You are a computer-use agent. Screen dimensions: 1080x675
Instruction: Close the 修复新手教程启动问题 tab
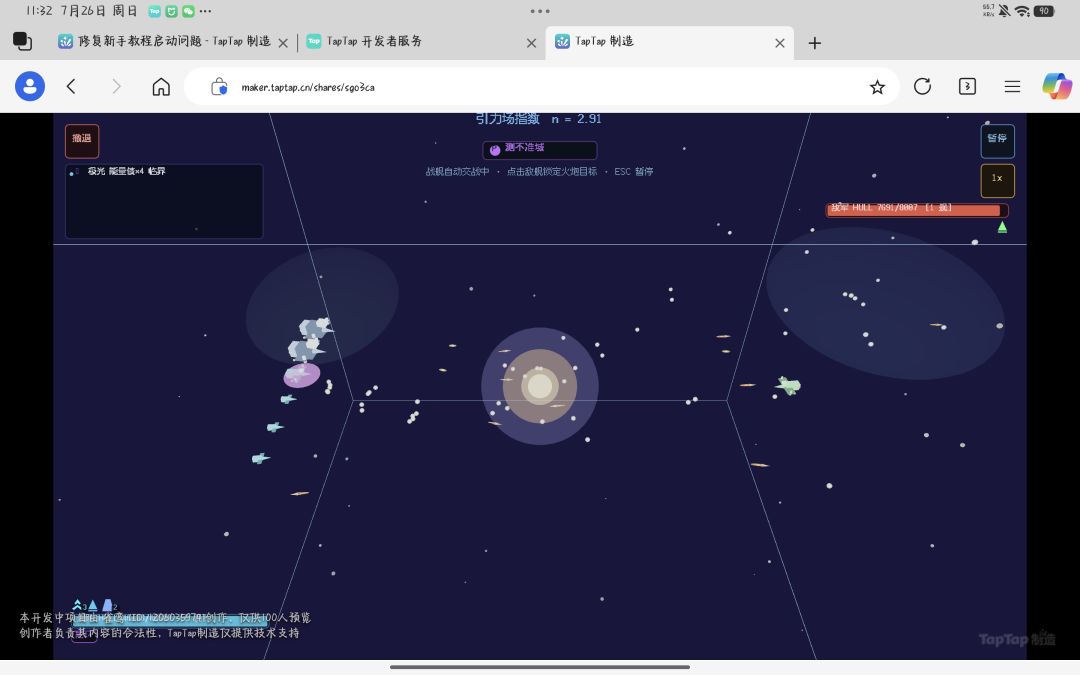click(x=282, y=43)
